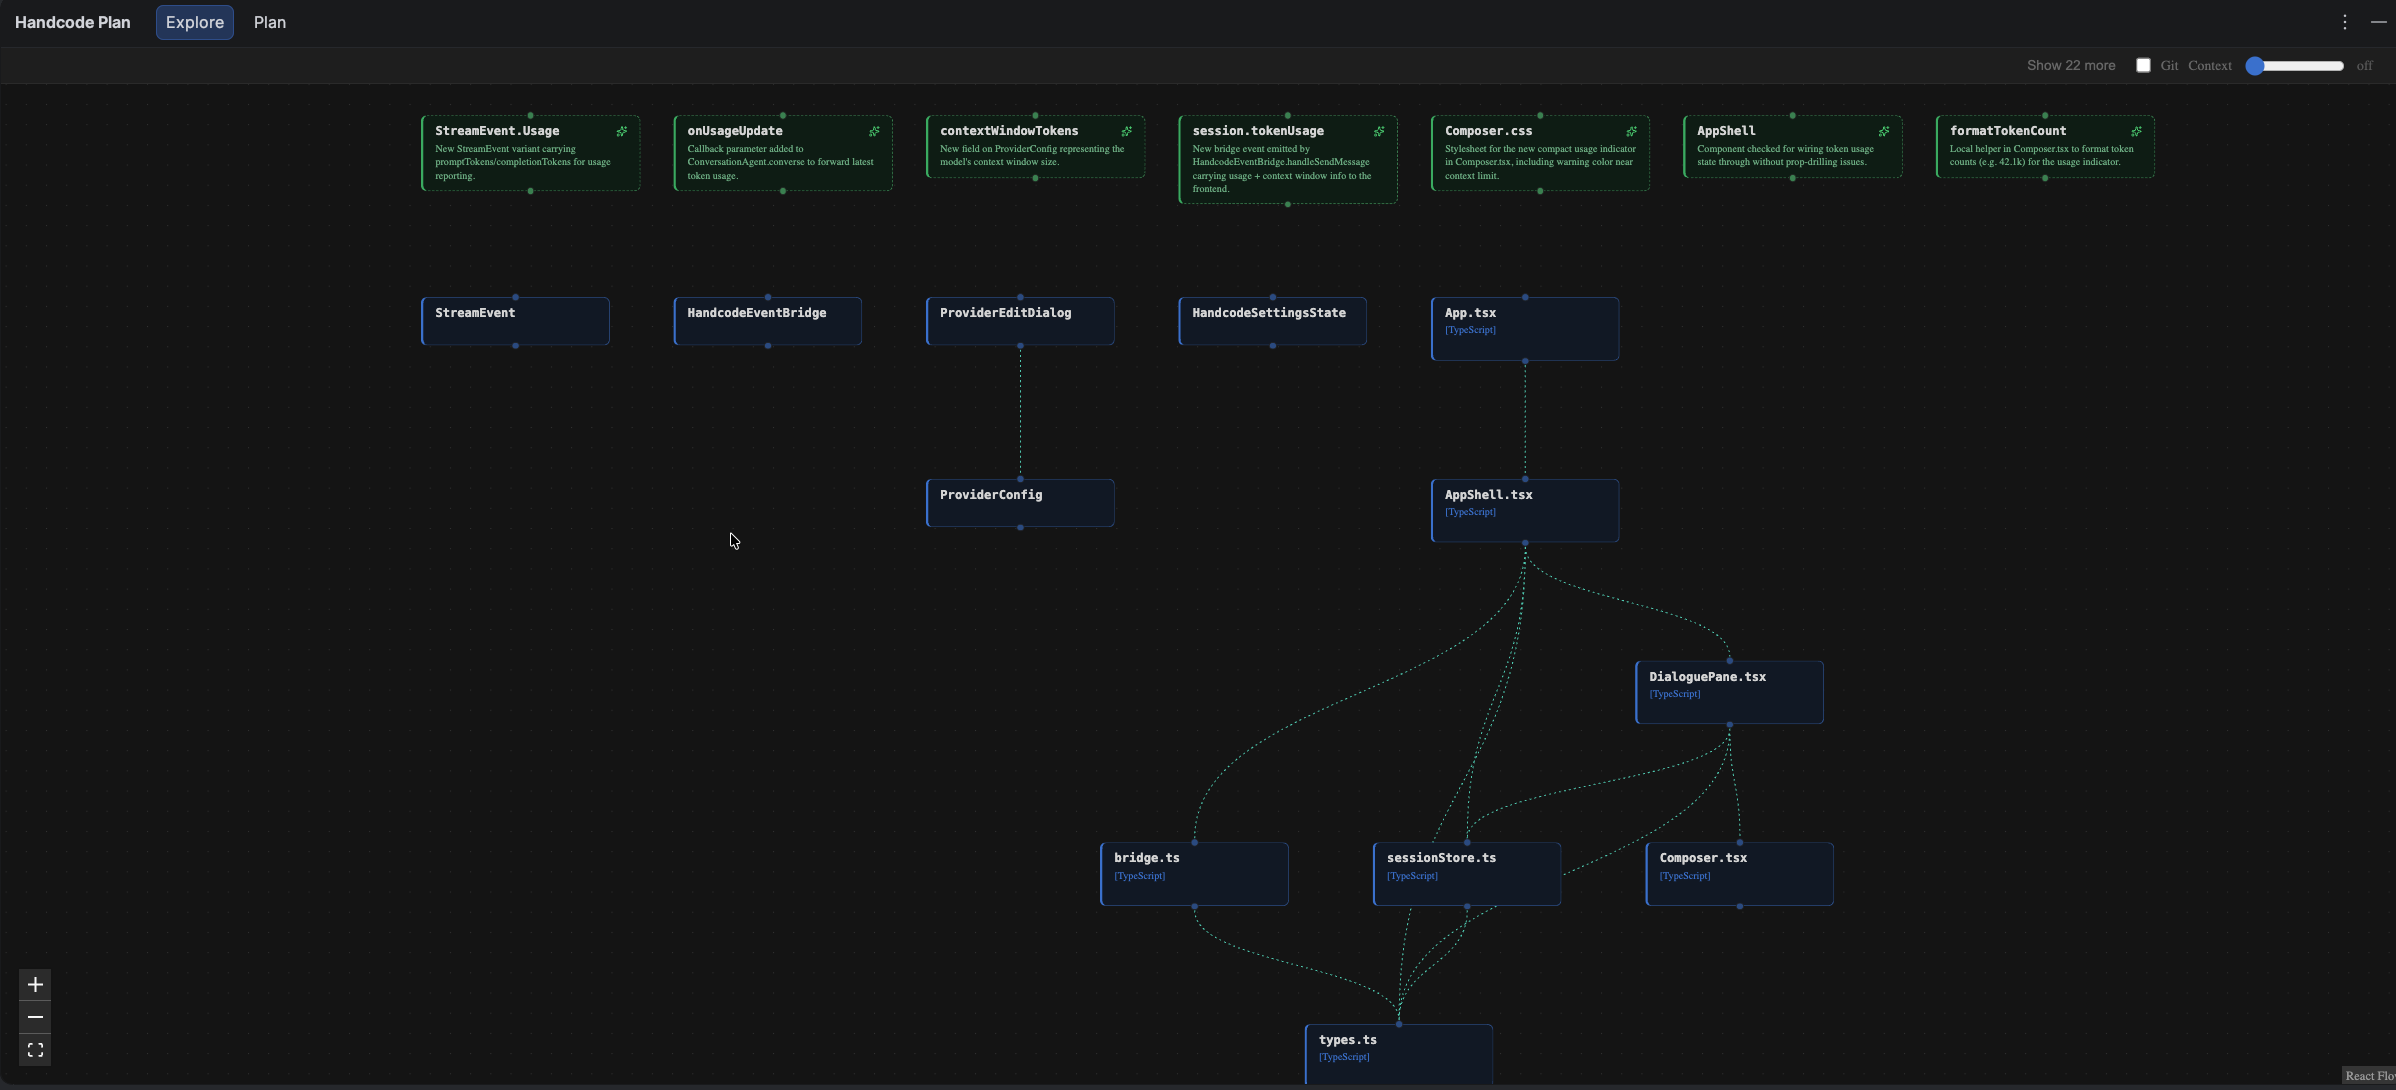Viewport: 2396px width, 1090px height.
Task: Click the sparkle icon on StreamEvent.Usage card
Action: (x=621, y=132)
